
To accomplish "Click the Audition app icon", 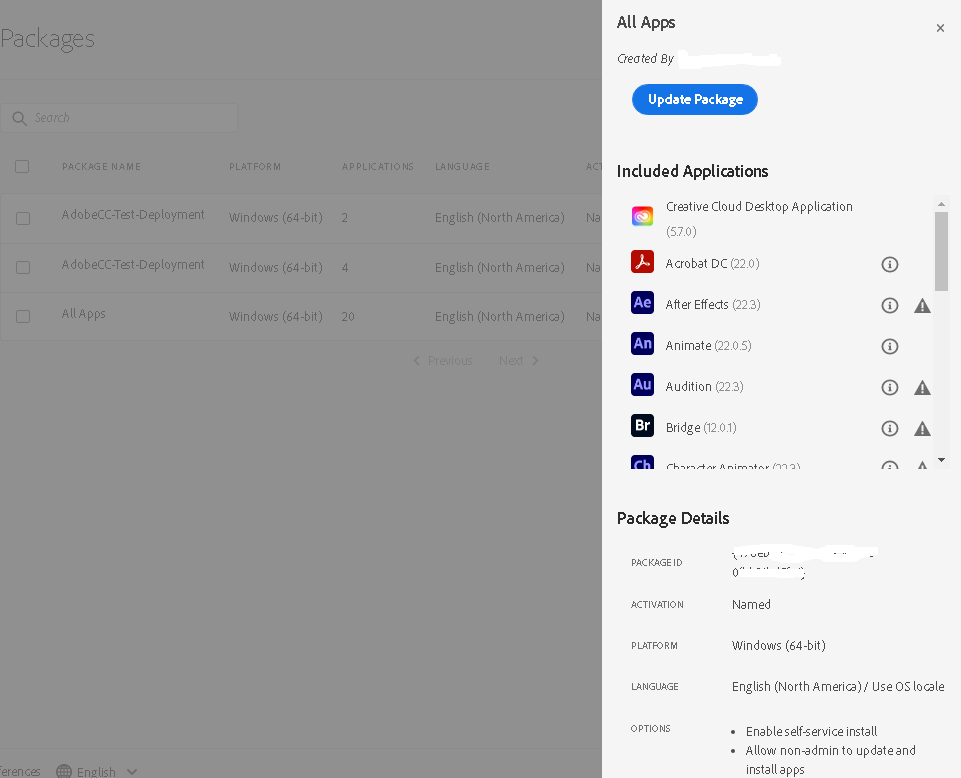I will click(x=642, y=385).
